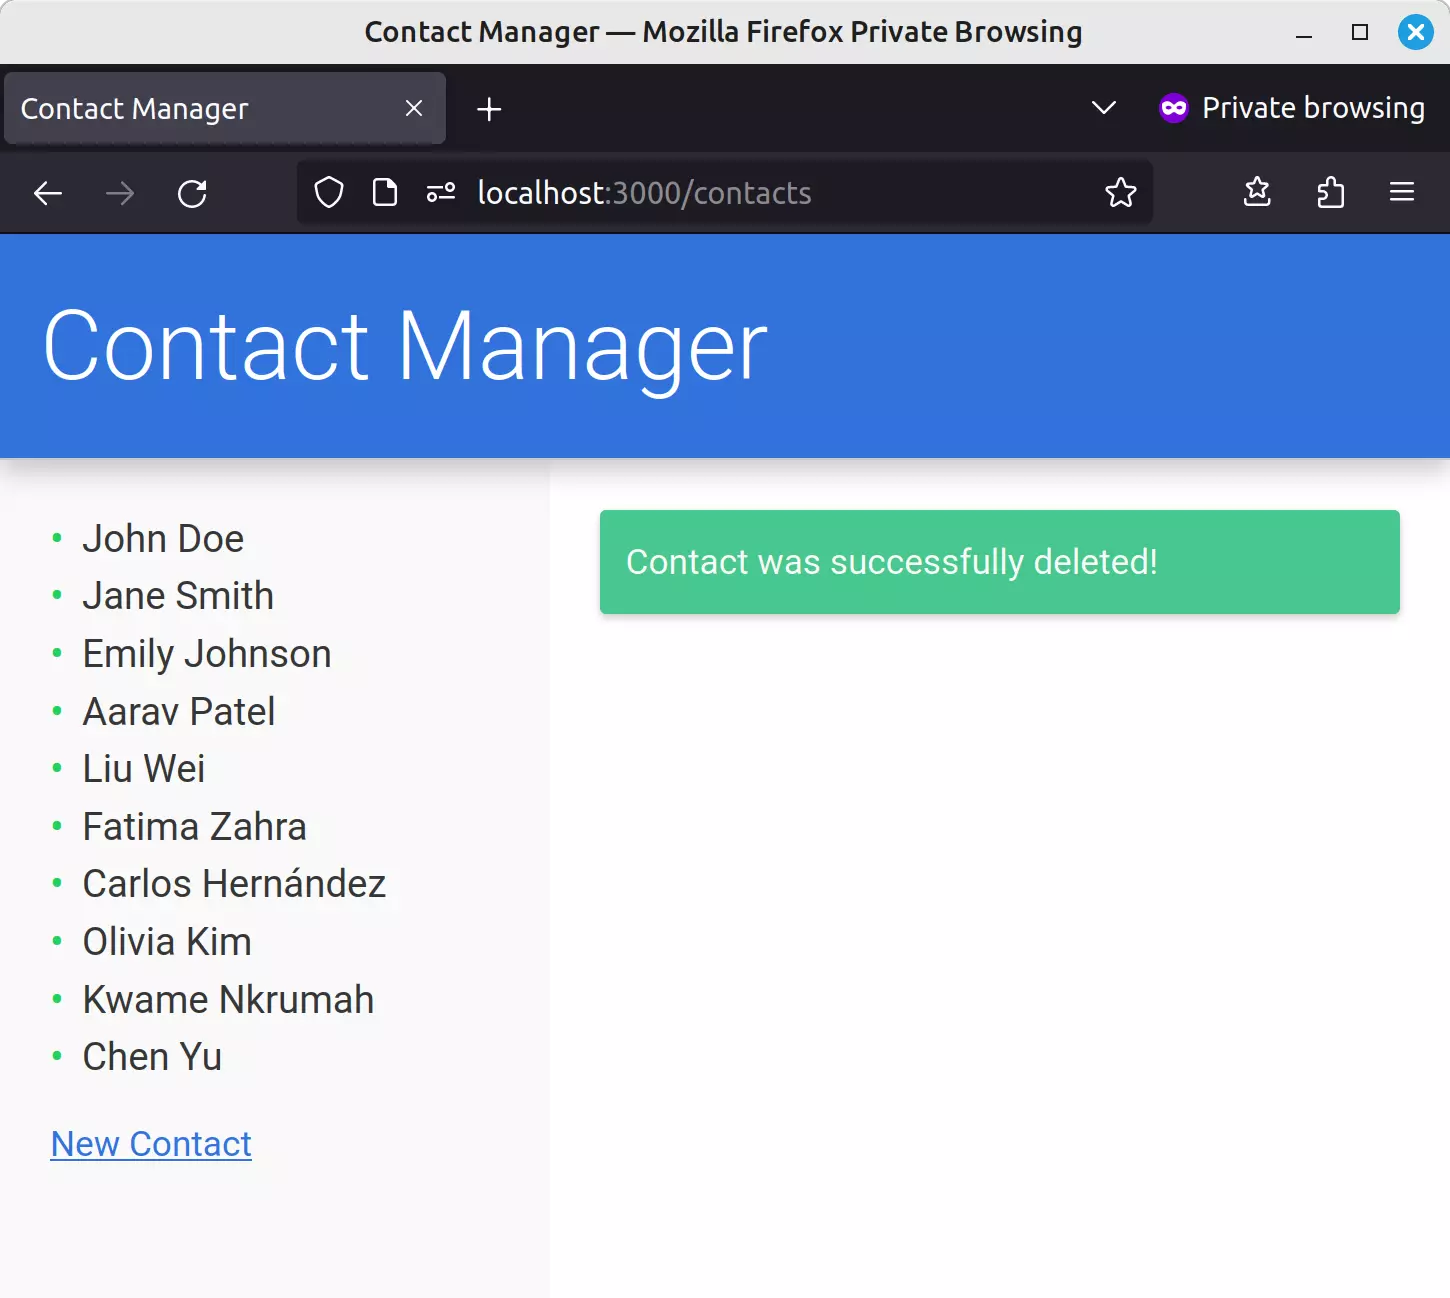Click the page info document icon
This screenshot has height=1298, width=1450.
pos(385,192)
